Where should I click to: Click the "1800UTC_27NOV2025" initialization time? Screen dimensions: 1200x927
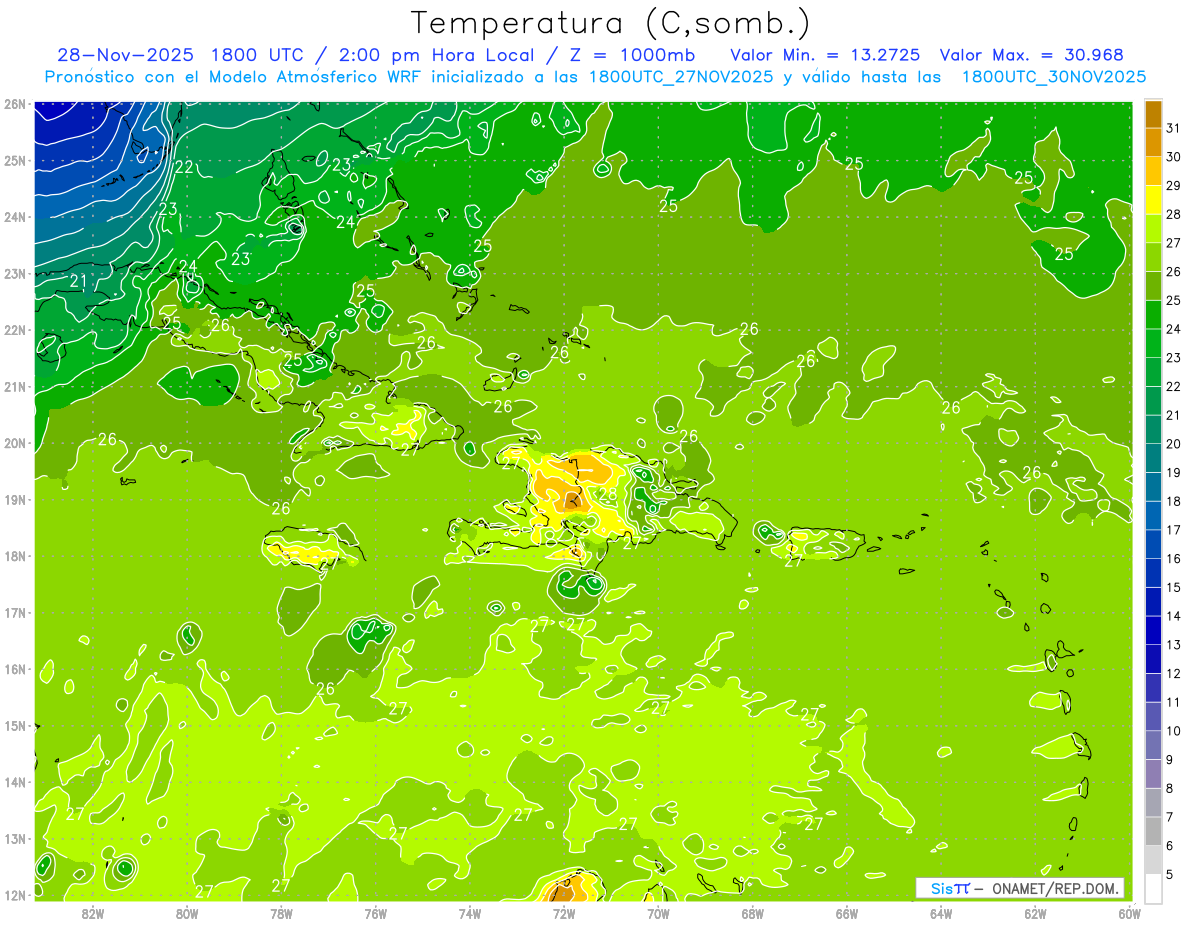[x=680, y=77]
